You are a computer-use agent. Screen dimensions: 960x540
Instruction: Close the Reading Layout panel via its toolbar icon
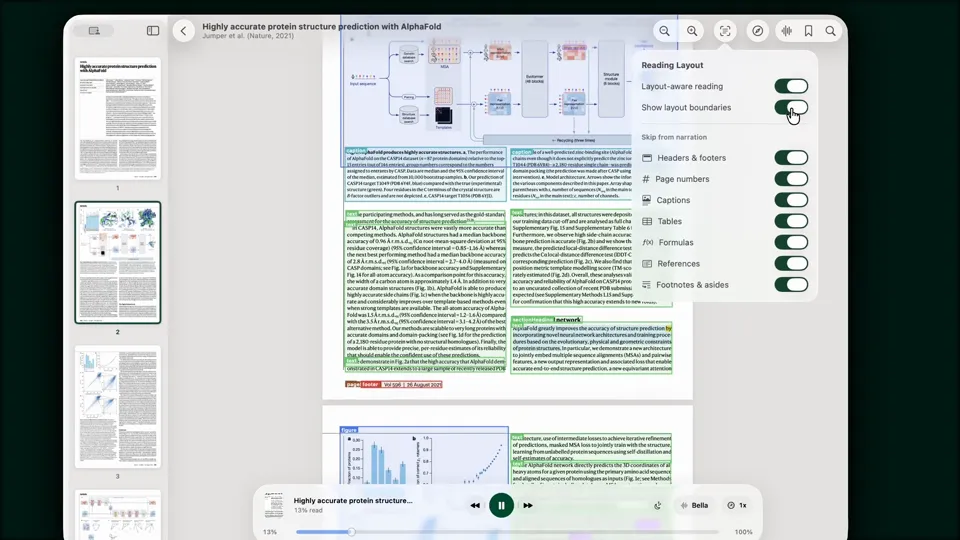pos(725,31)
